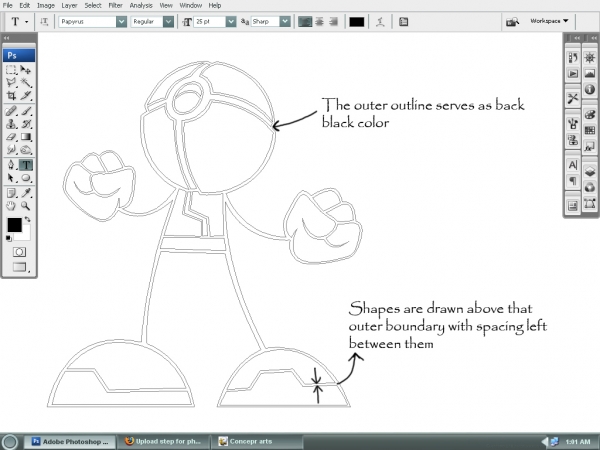Screen dimensions: 600x450
Task: Open the Layer menu
Action: [x=69, y=5]
